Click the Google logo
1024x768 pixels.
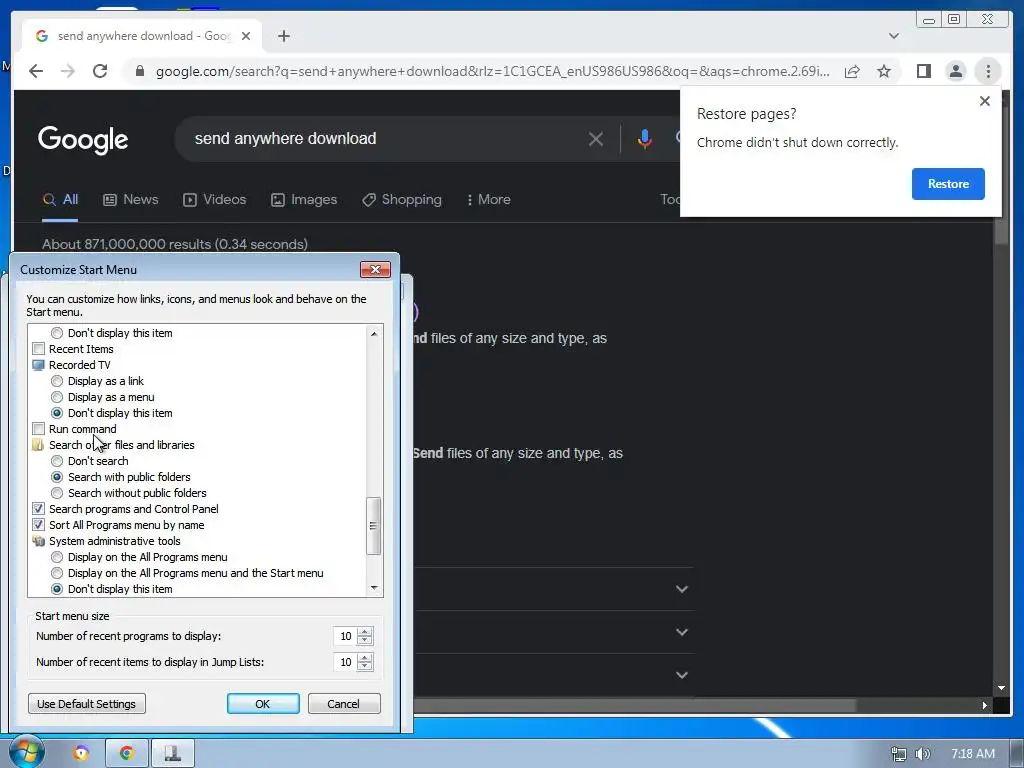point(83,139)
